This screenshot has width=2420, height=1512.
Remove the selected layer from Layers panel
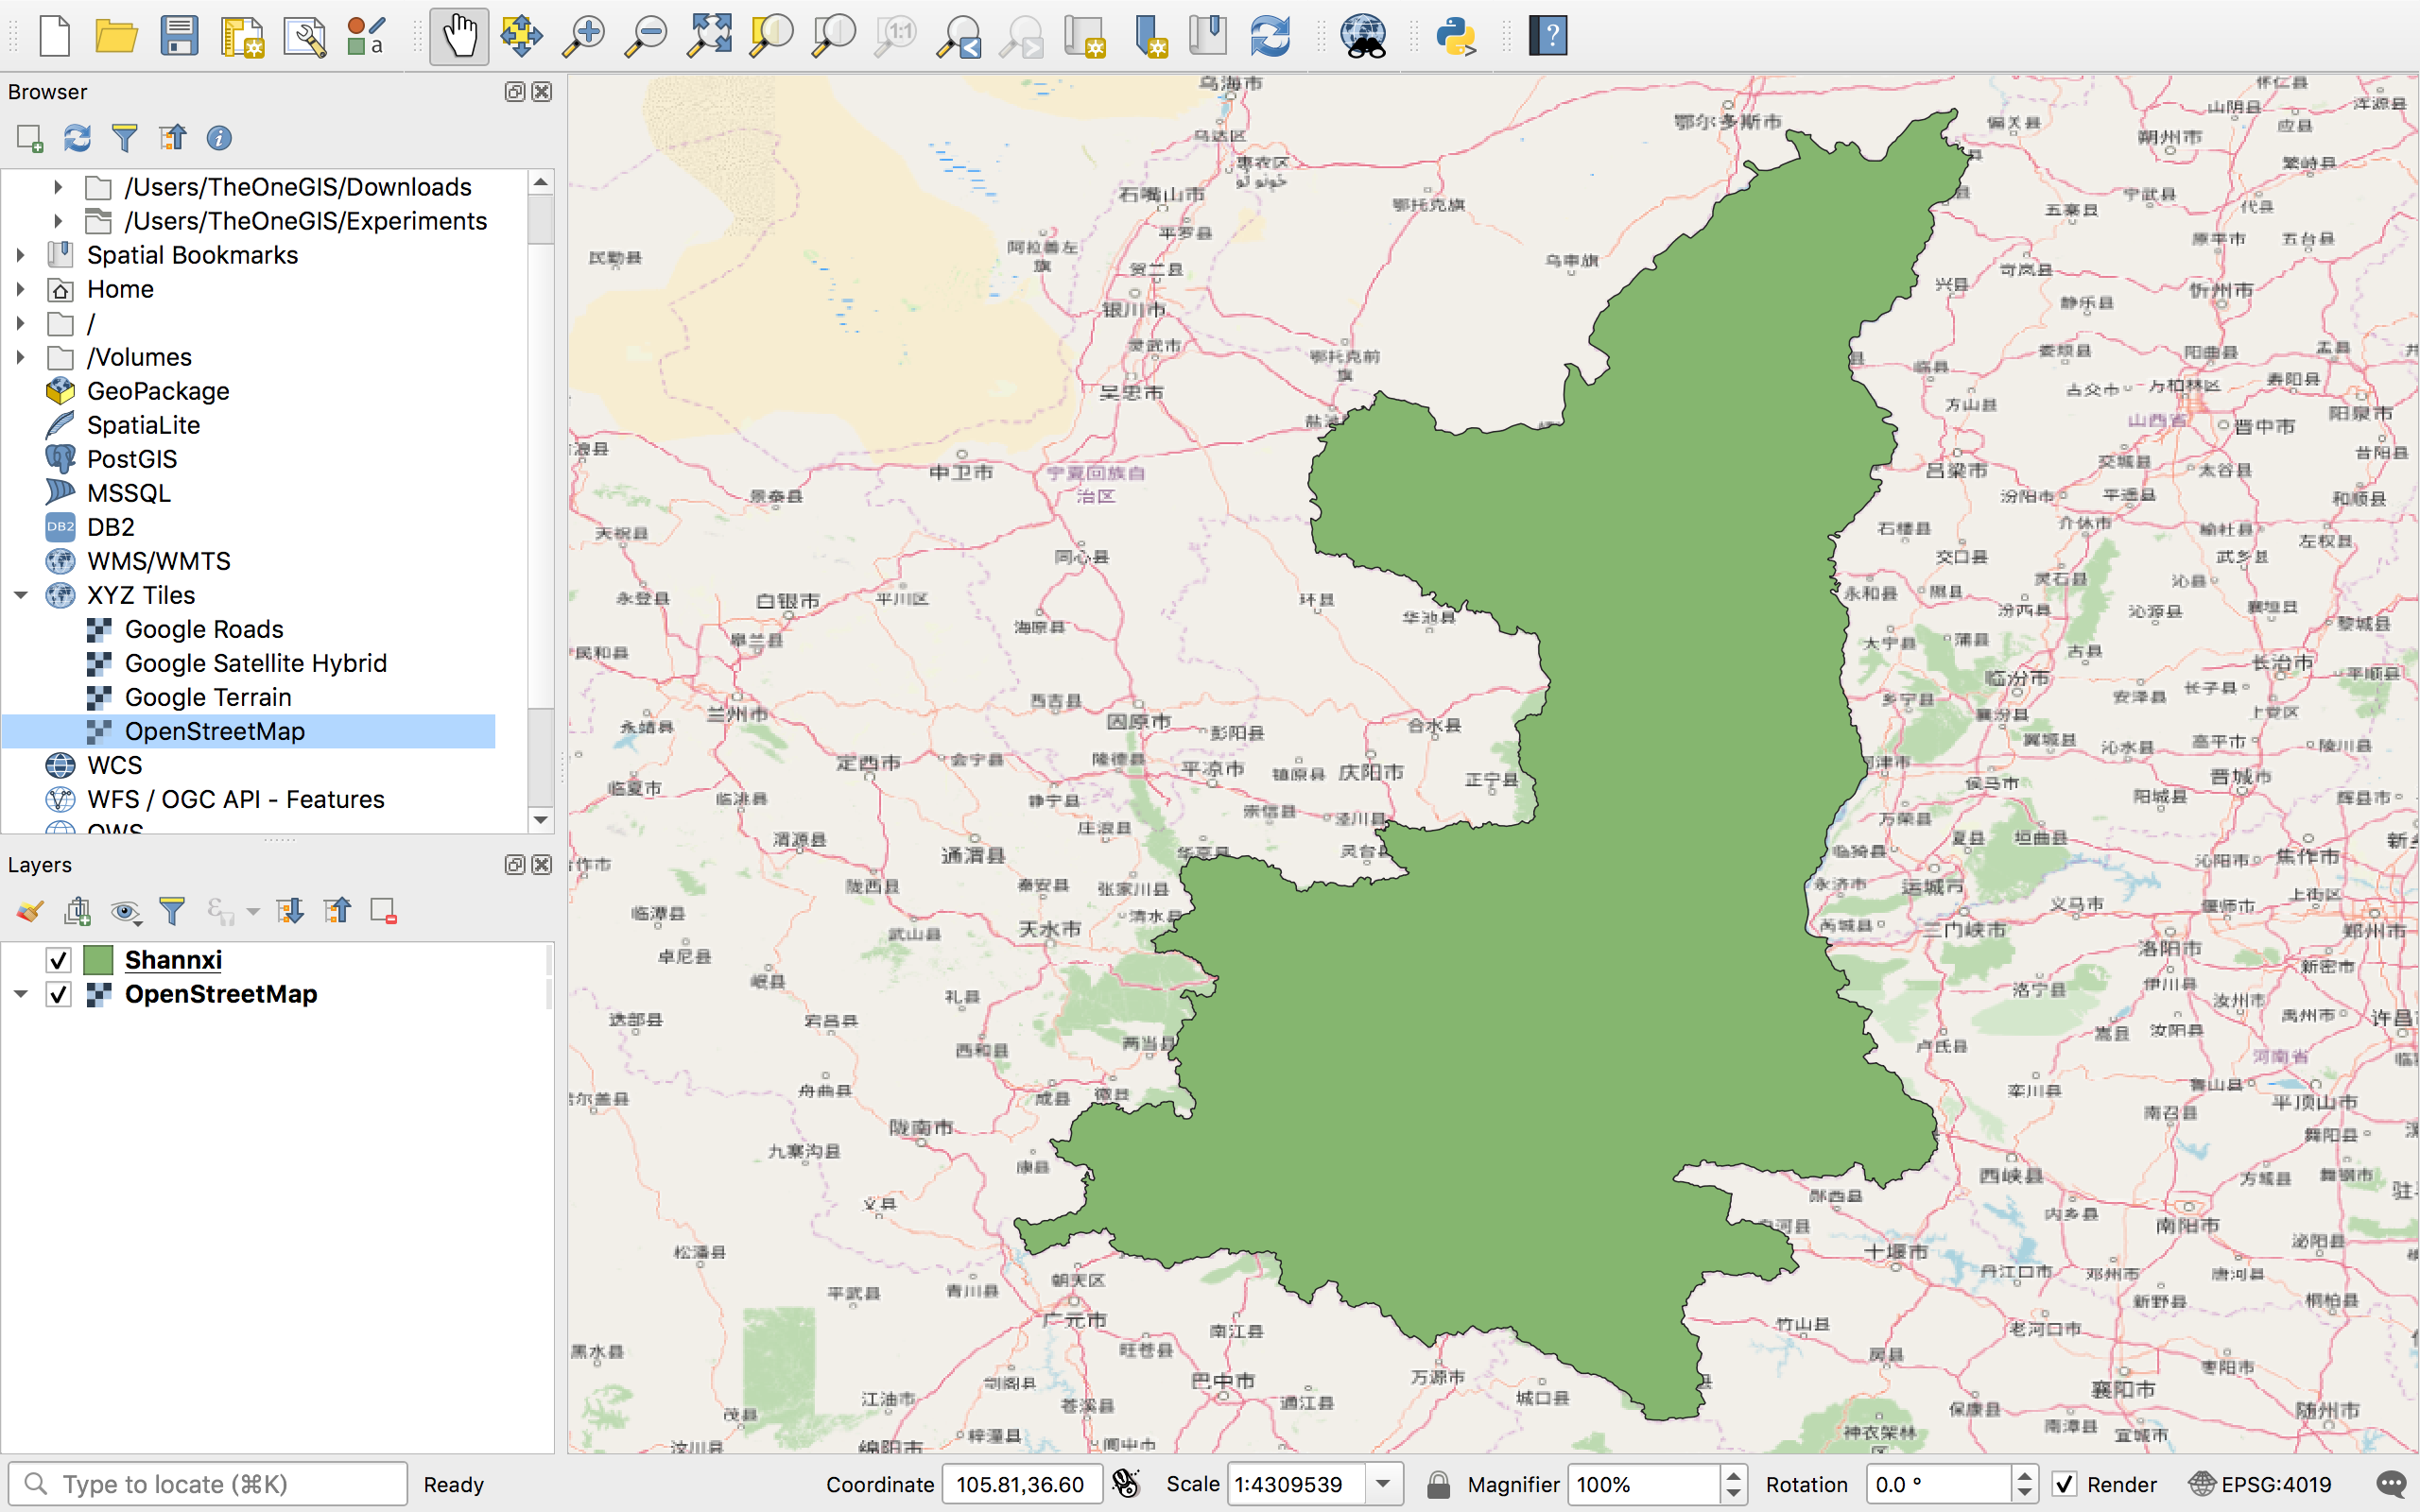tap(382, 910)
